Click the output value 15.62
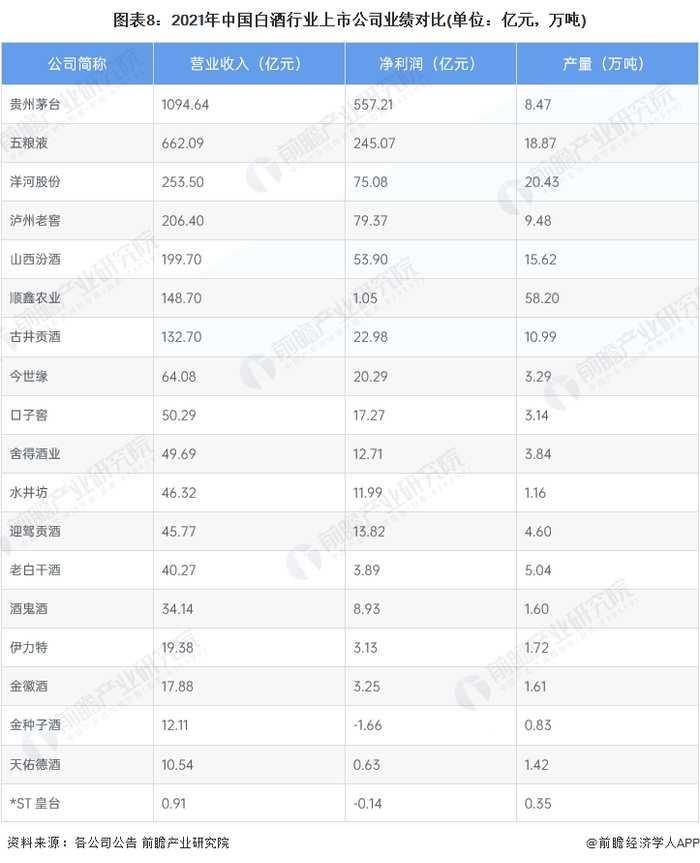This screenshot has height=863, width=700. [x=540, y=259]
